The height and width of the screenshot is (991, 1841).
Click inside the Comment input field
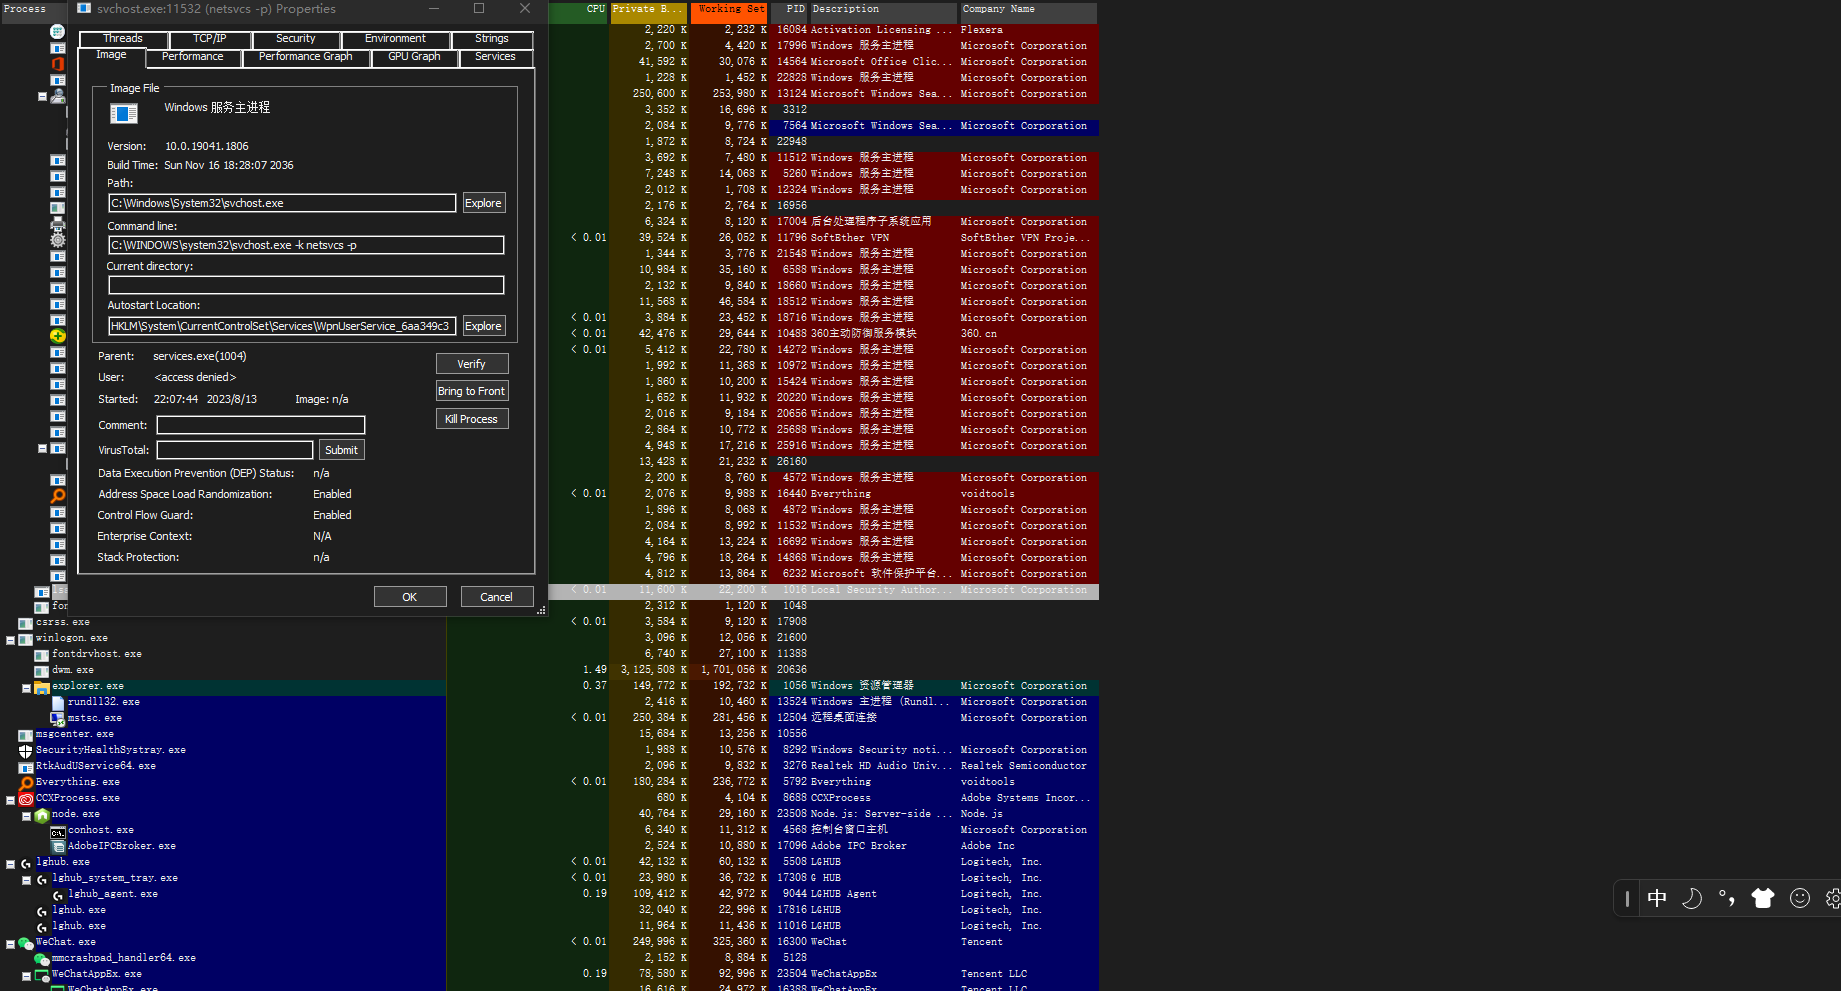(x=260, y=424)
